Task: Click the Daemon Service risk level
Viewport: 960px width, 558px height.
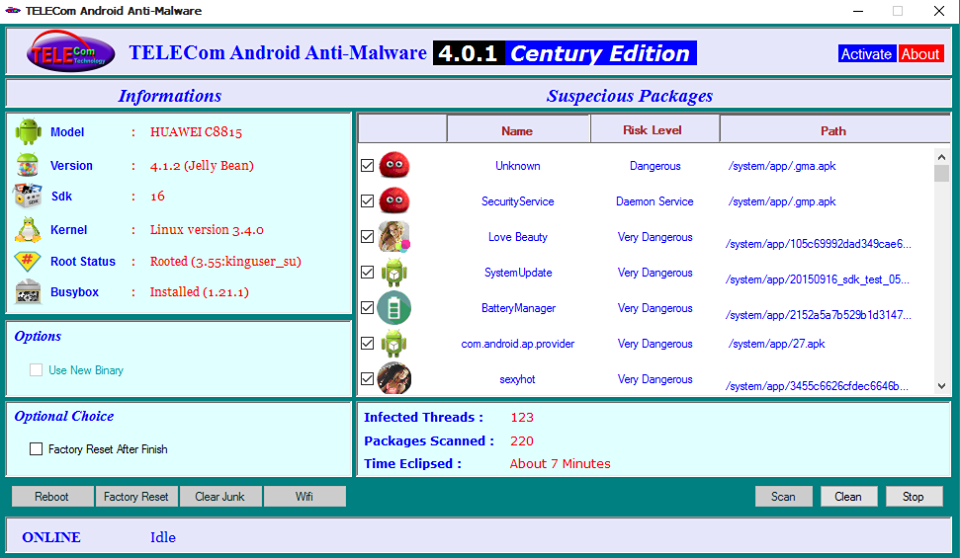Action: (x=654, y=202)
